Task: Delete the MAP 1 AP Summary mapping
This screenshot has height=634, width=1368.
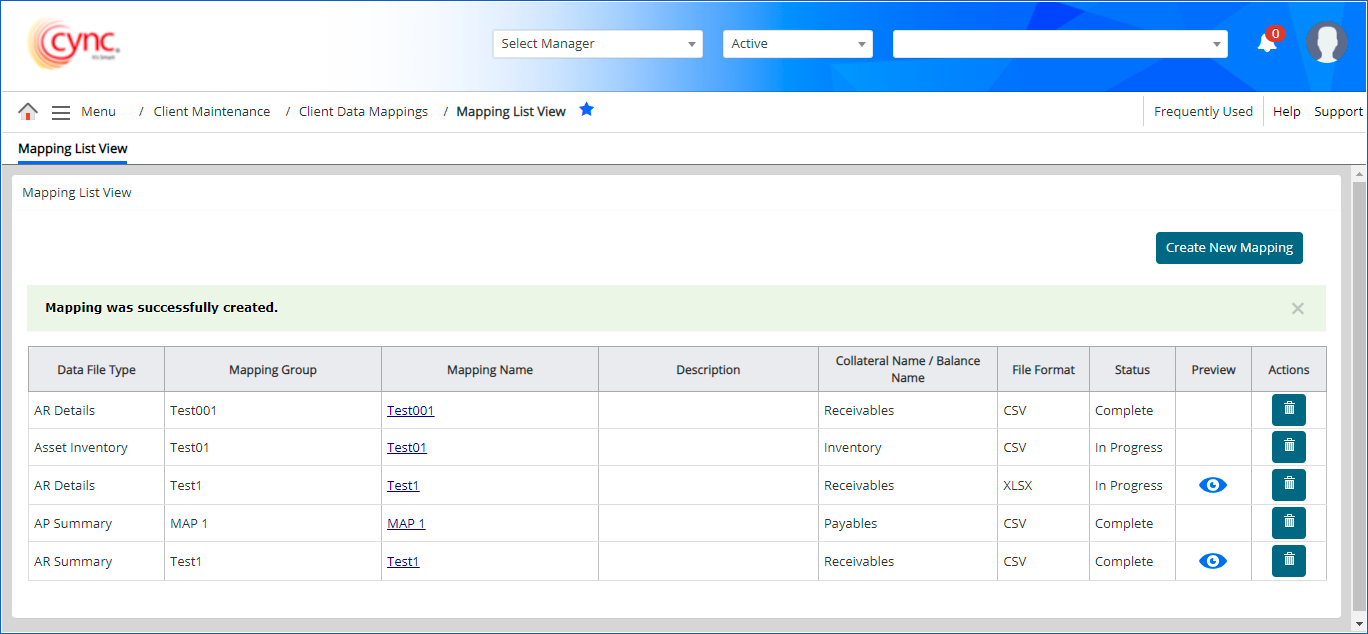Action: pyautogui.click(x=1288, y=523)
